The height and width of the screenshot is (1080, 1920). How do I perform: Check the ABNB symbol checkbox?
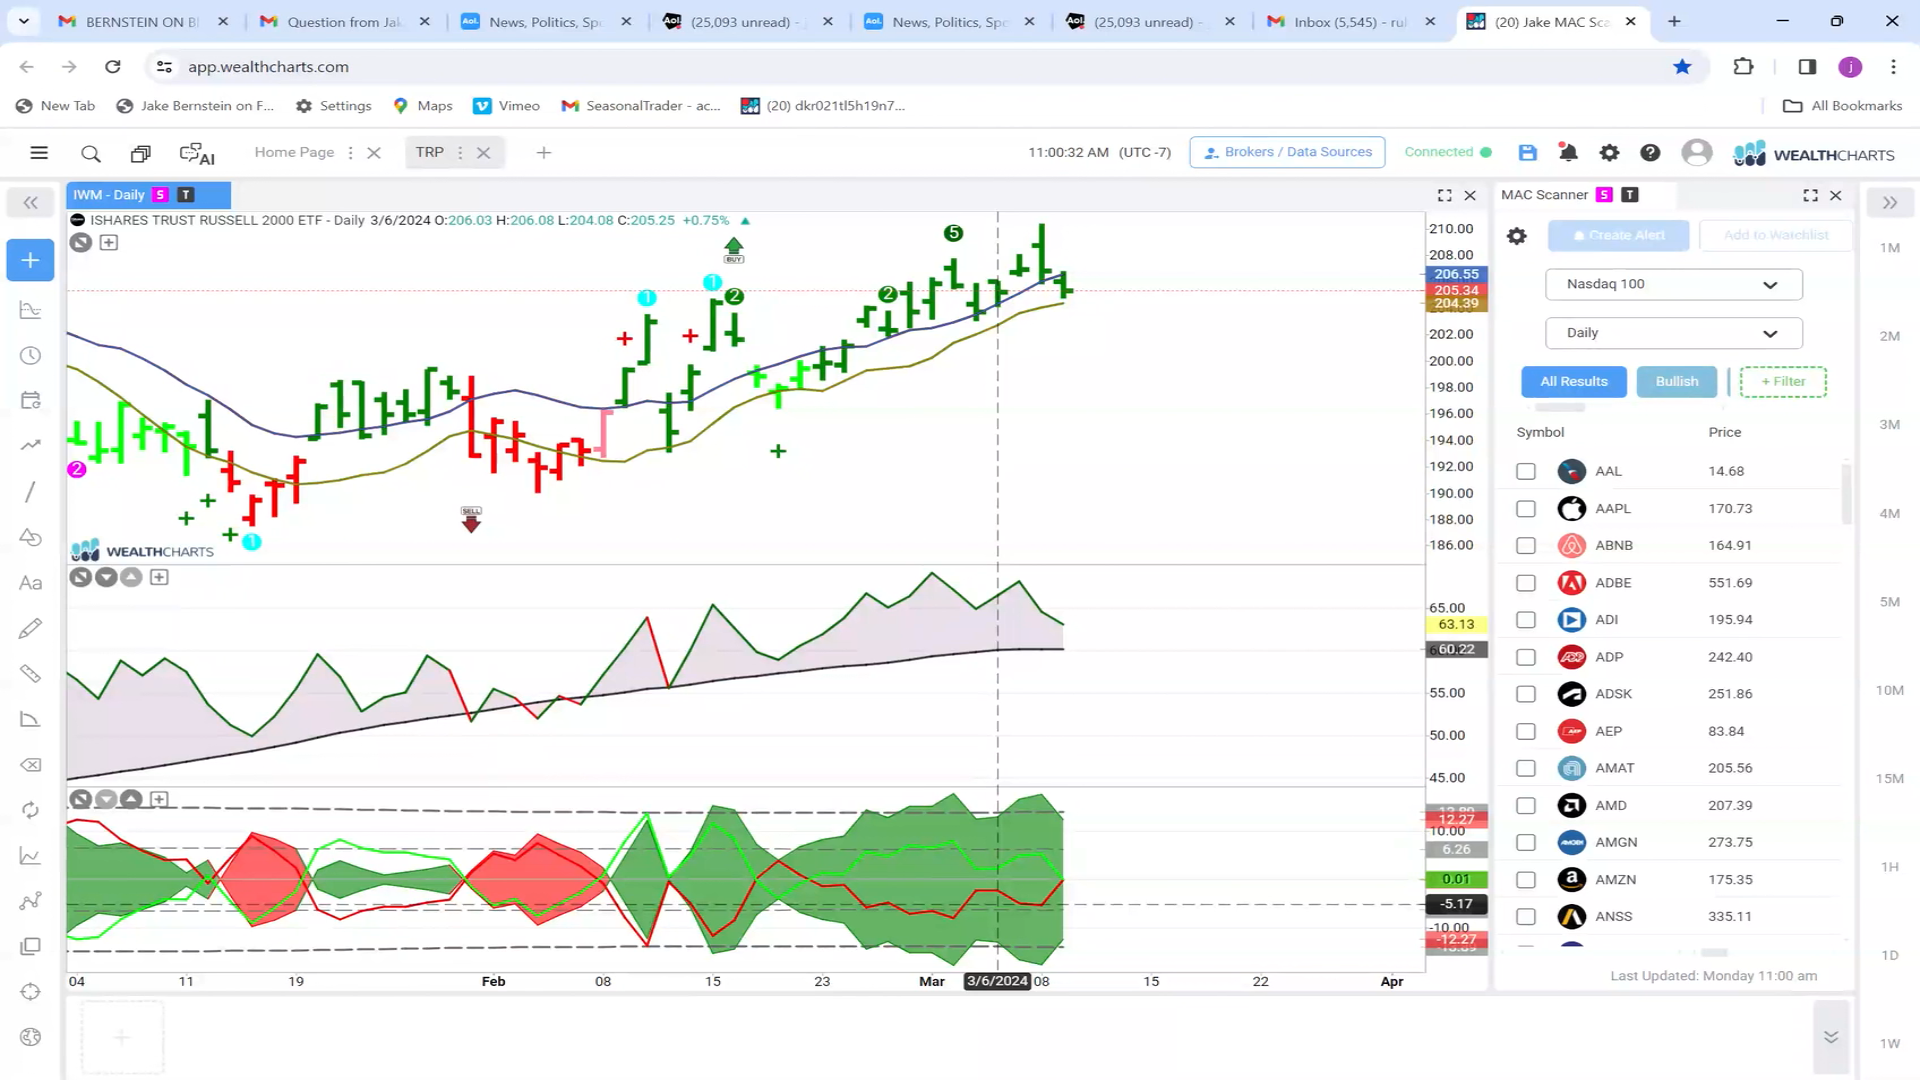tap(1525, 545)
